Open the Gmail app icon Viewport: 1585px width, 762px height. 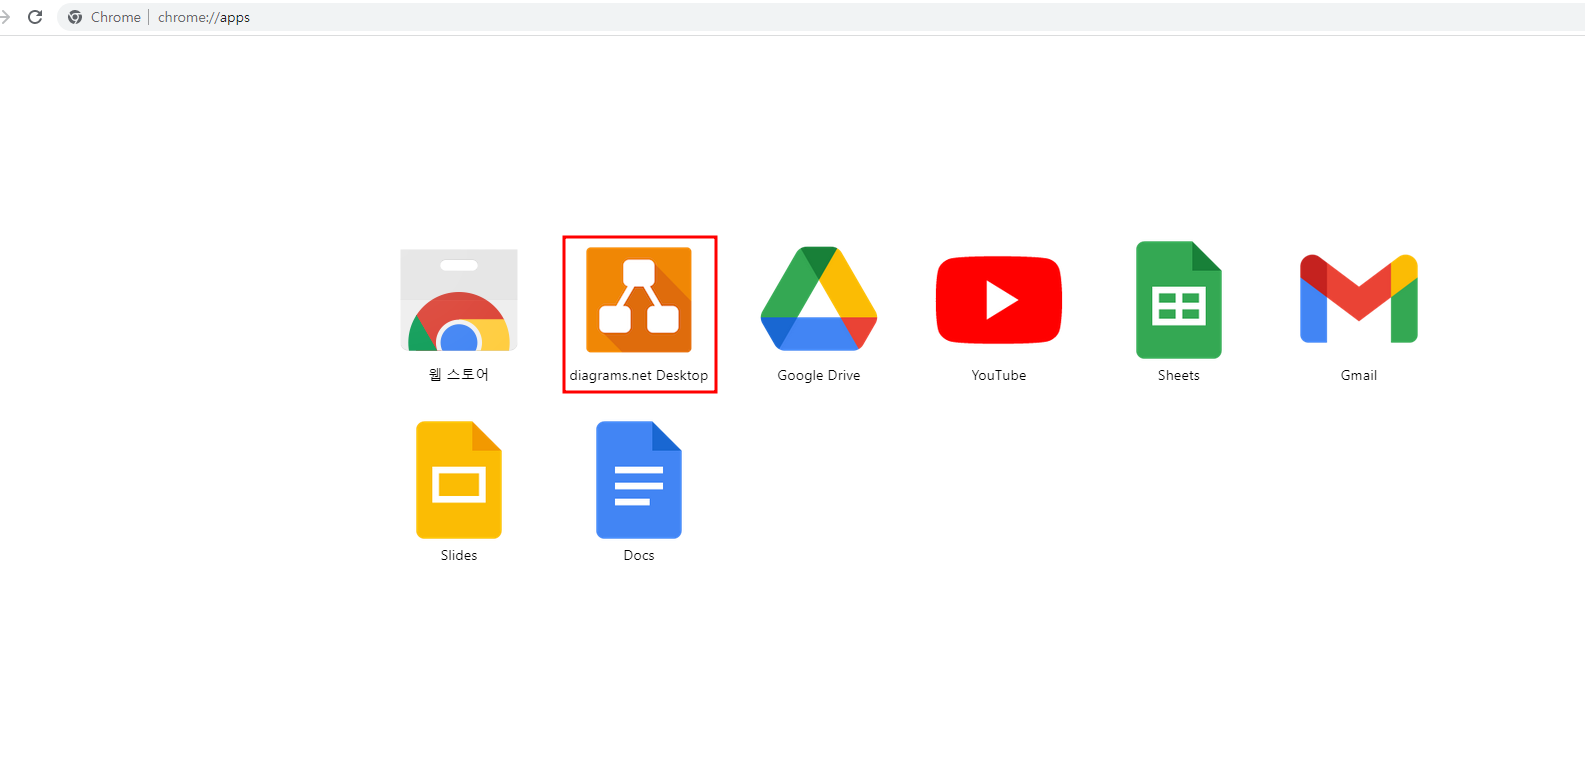click(x=1359, y=298)
